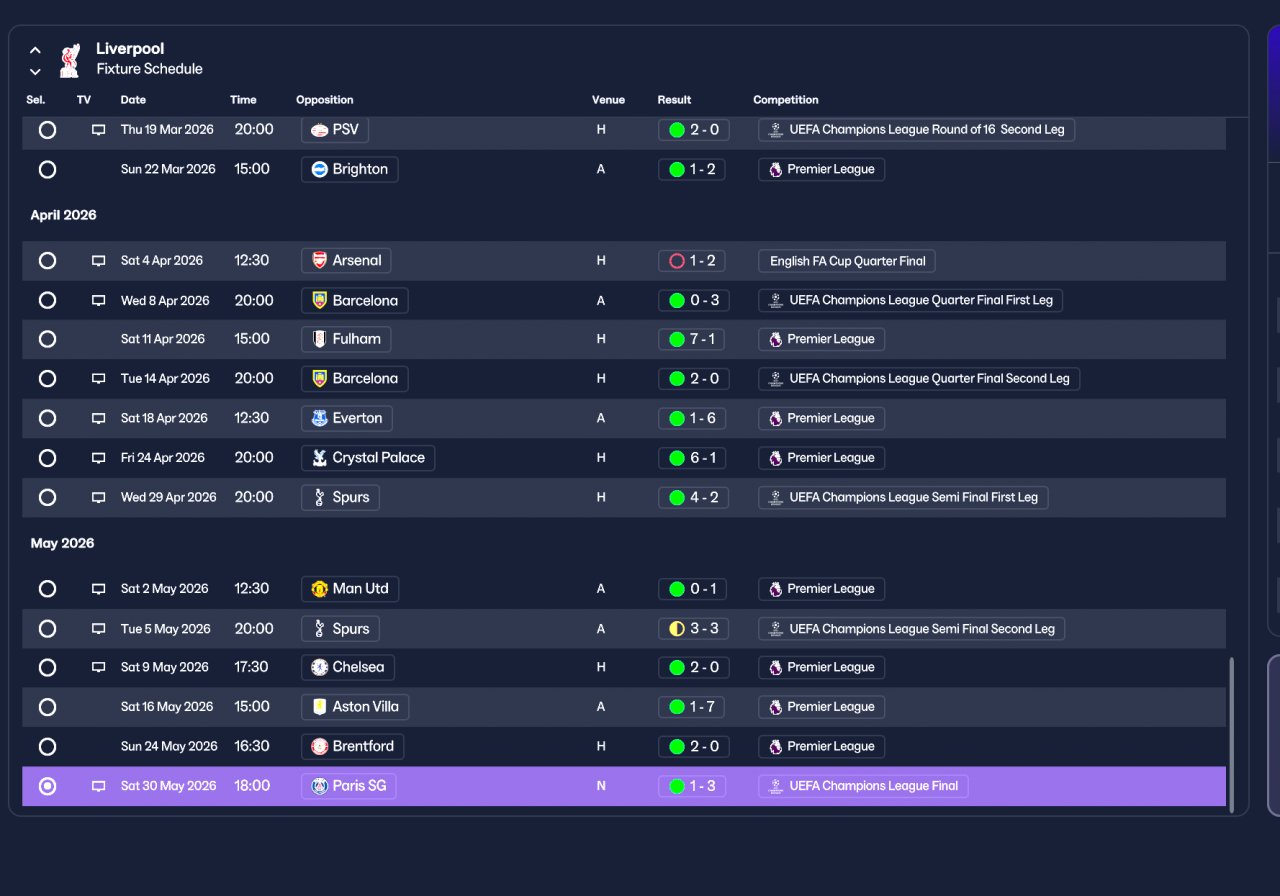Click the half-yellow draw indicator for Spurs 3-3

[677, 629]
